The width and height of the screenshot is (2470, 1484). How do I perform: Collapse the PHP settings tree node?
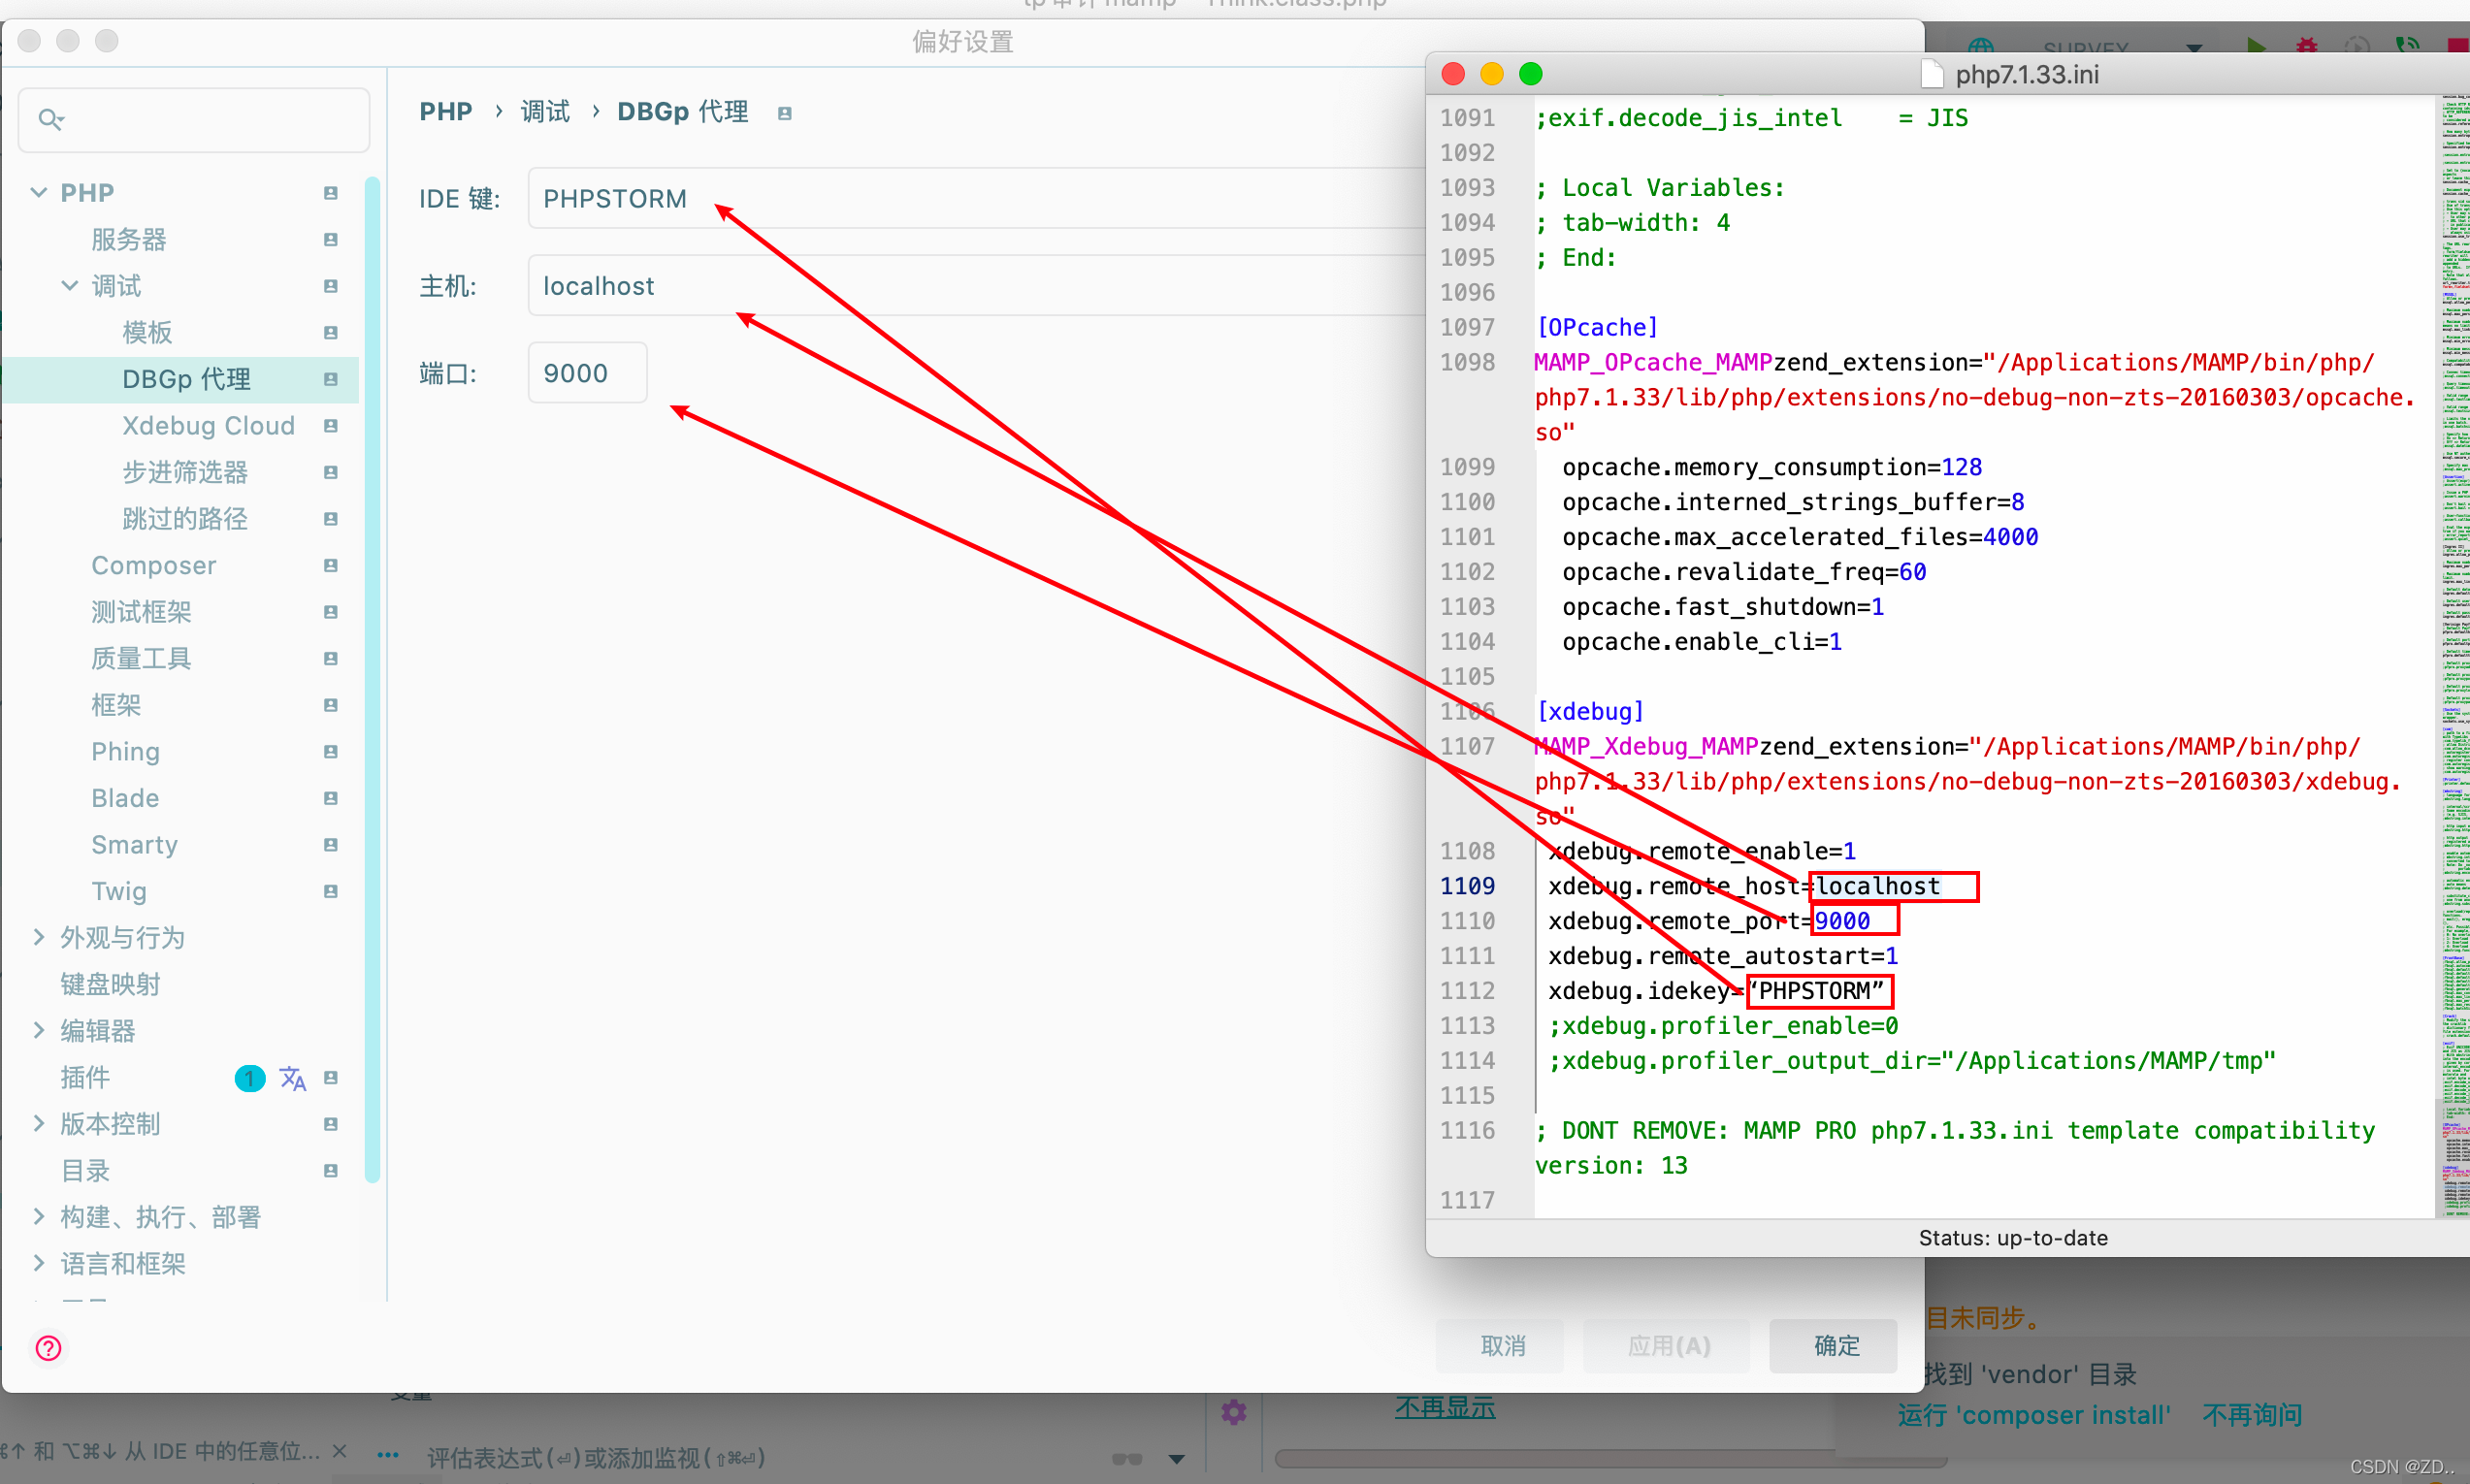pyautogui.click(x=39, y=192)
